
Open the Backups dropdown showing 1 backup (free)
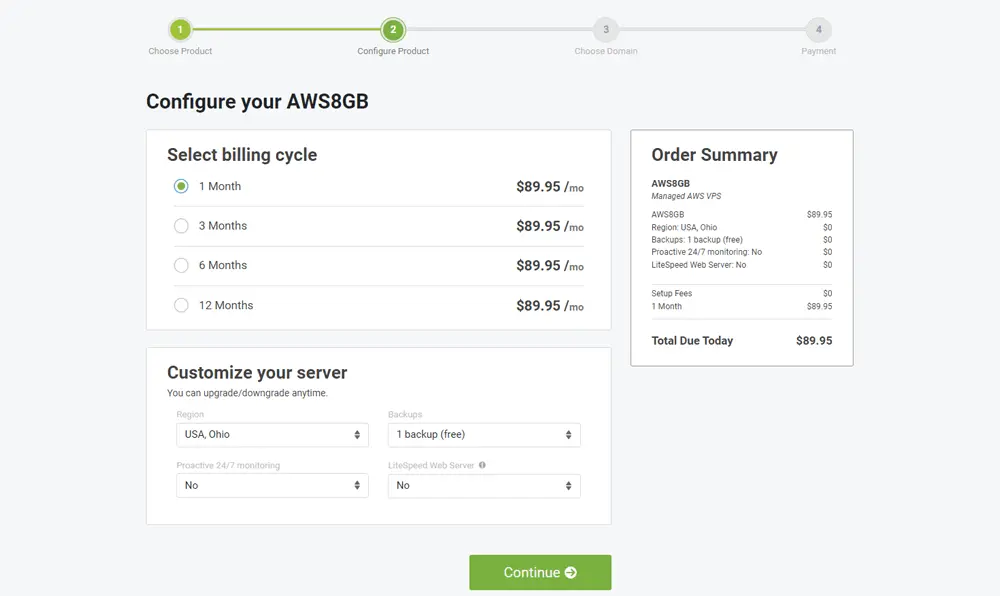484,435
